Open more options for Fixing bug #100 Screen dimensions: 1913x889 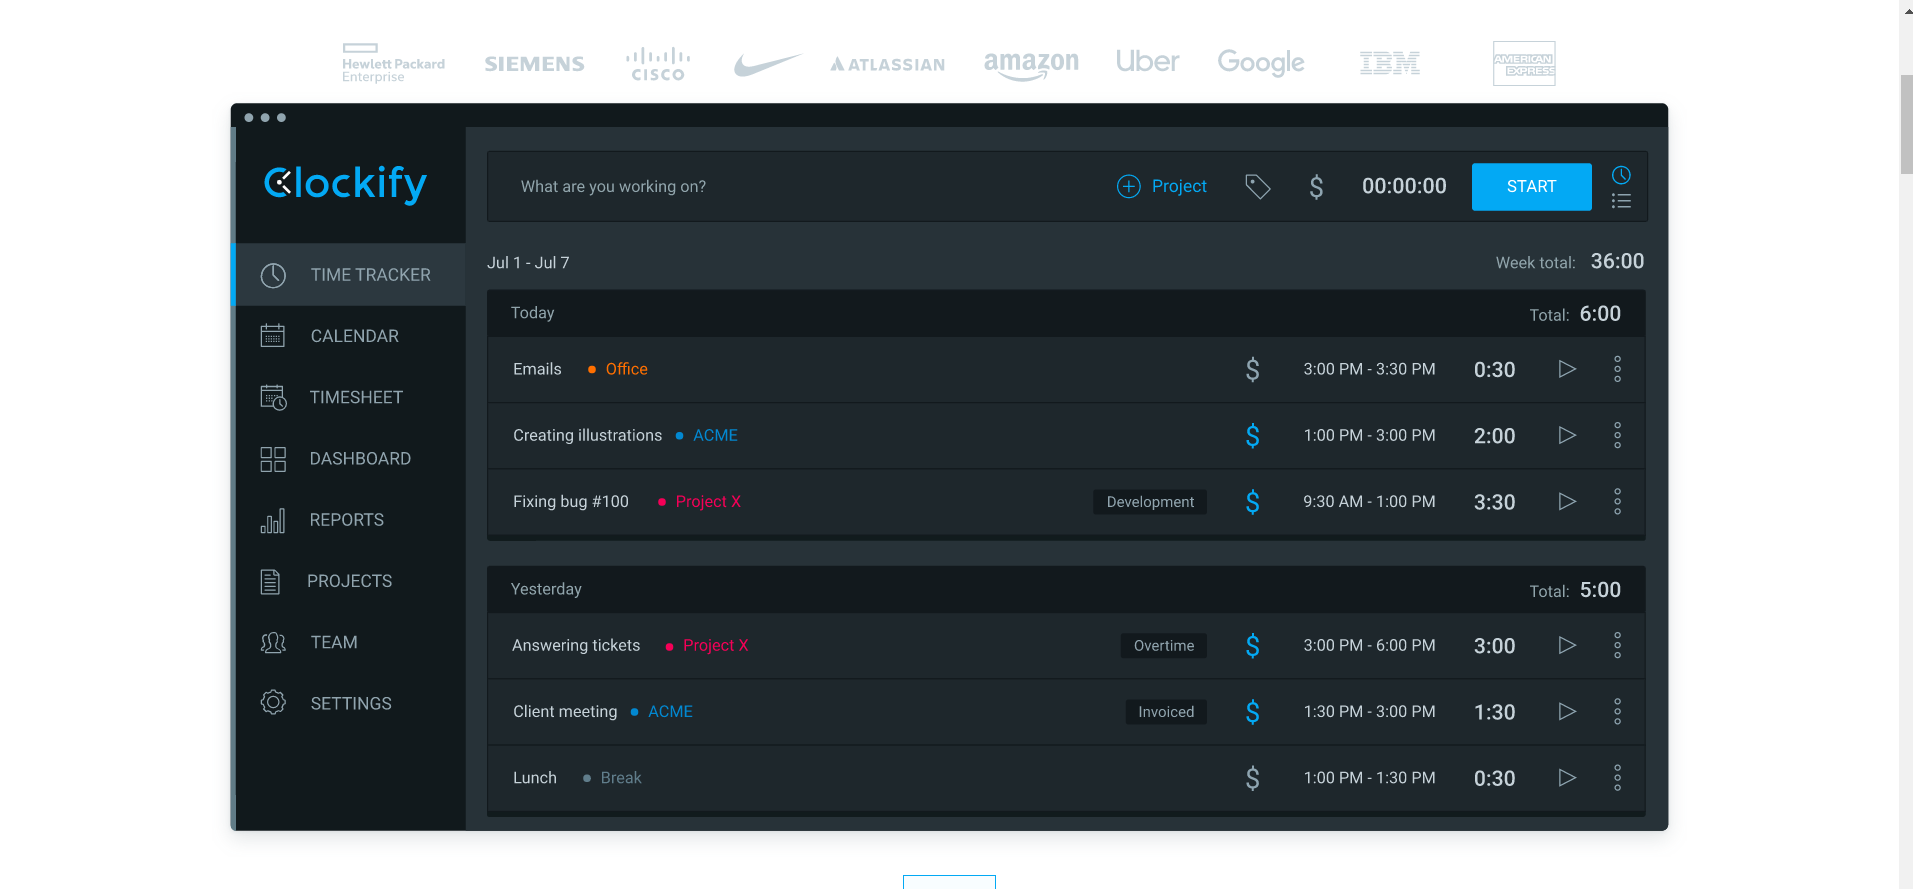pos(1617,501)
